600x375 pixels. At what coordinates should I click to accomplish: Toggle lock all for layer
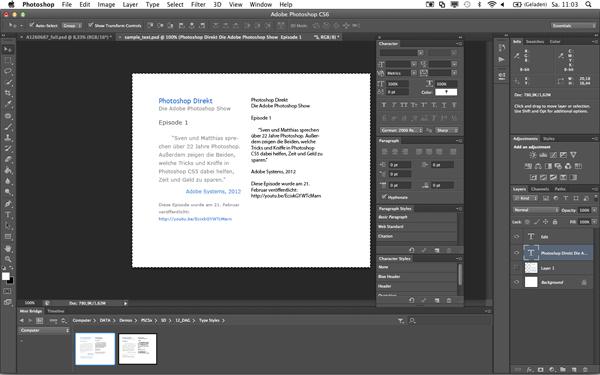tap(555, 222)
